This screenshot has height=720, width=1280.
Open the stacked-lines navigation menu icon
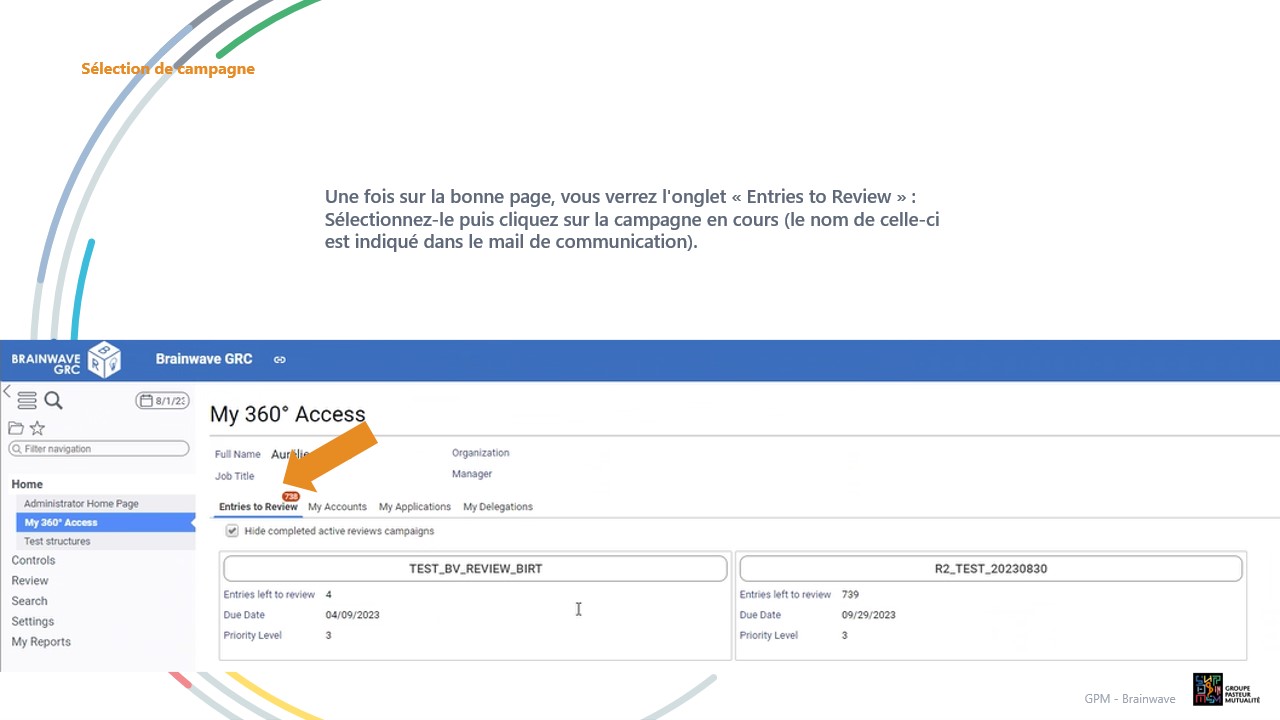point(27,401)
